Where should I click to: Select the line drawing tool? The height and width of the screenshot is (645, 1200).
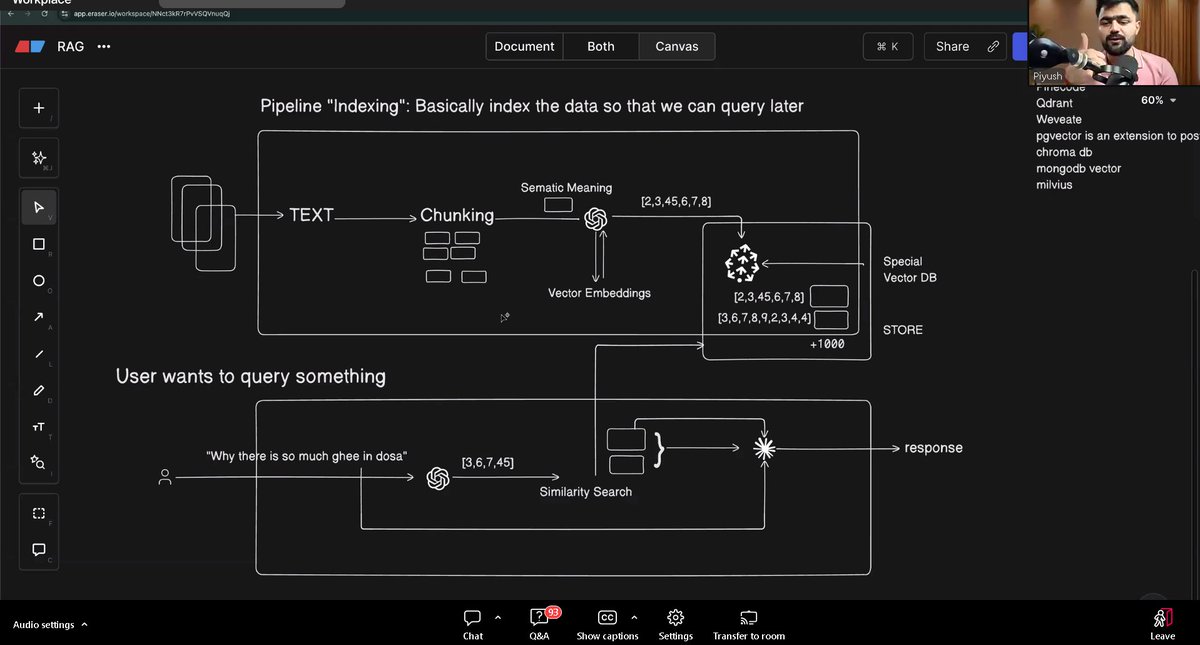[x=39, y=354]
